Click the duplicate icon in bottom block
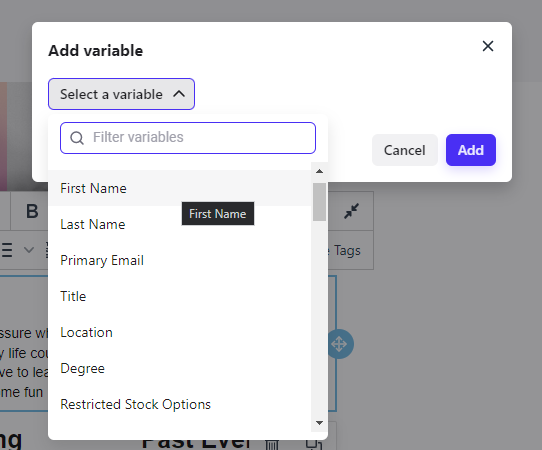The width and height of the screenshot is (542, 450). click(x=314, y=444)
